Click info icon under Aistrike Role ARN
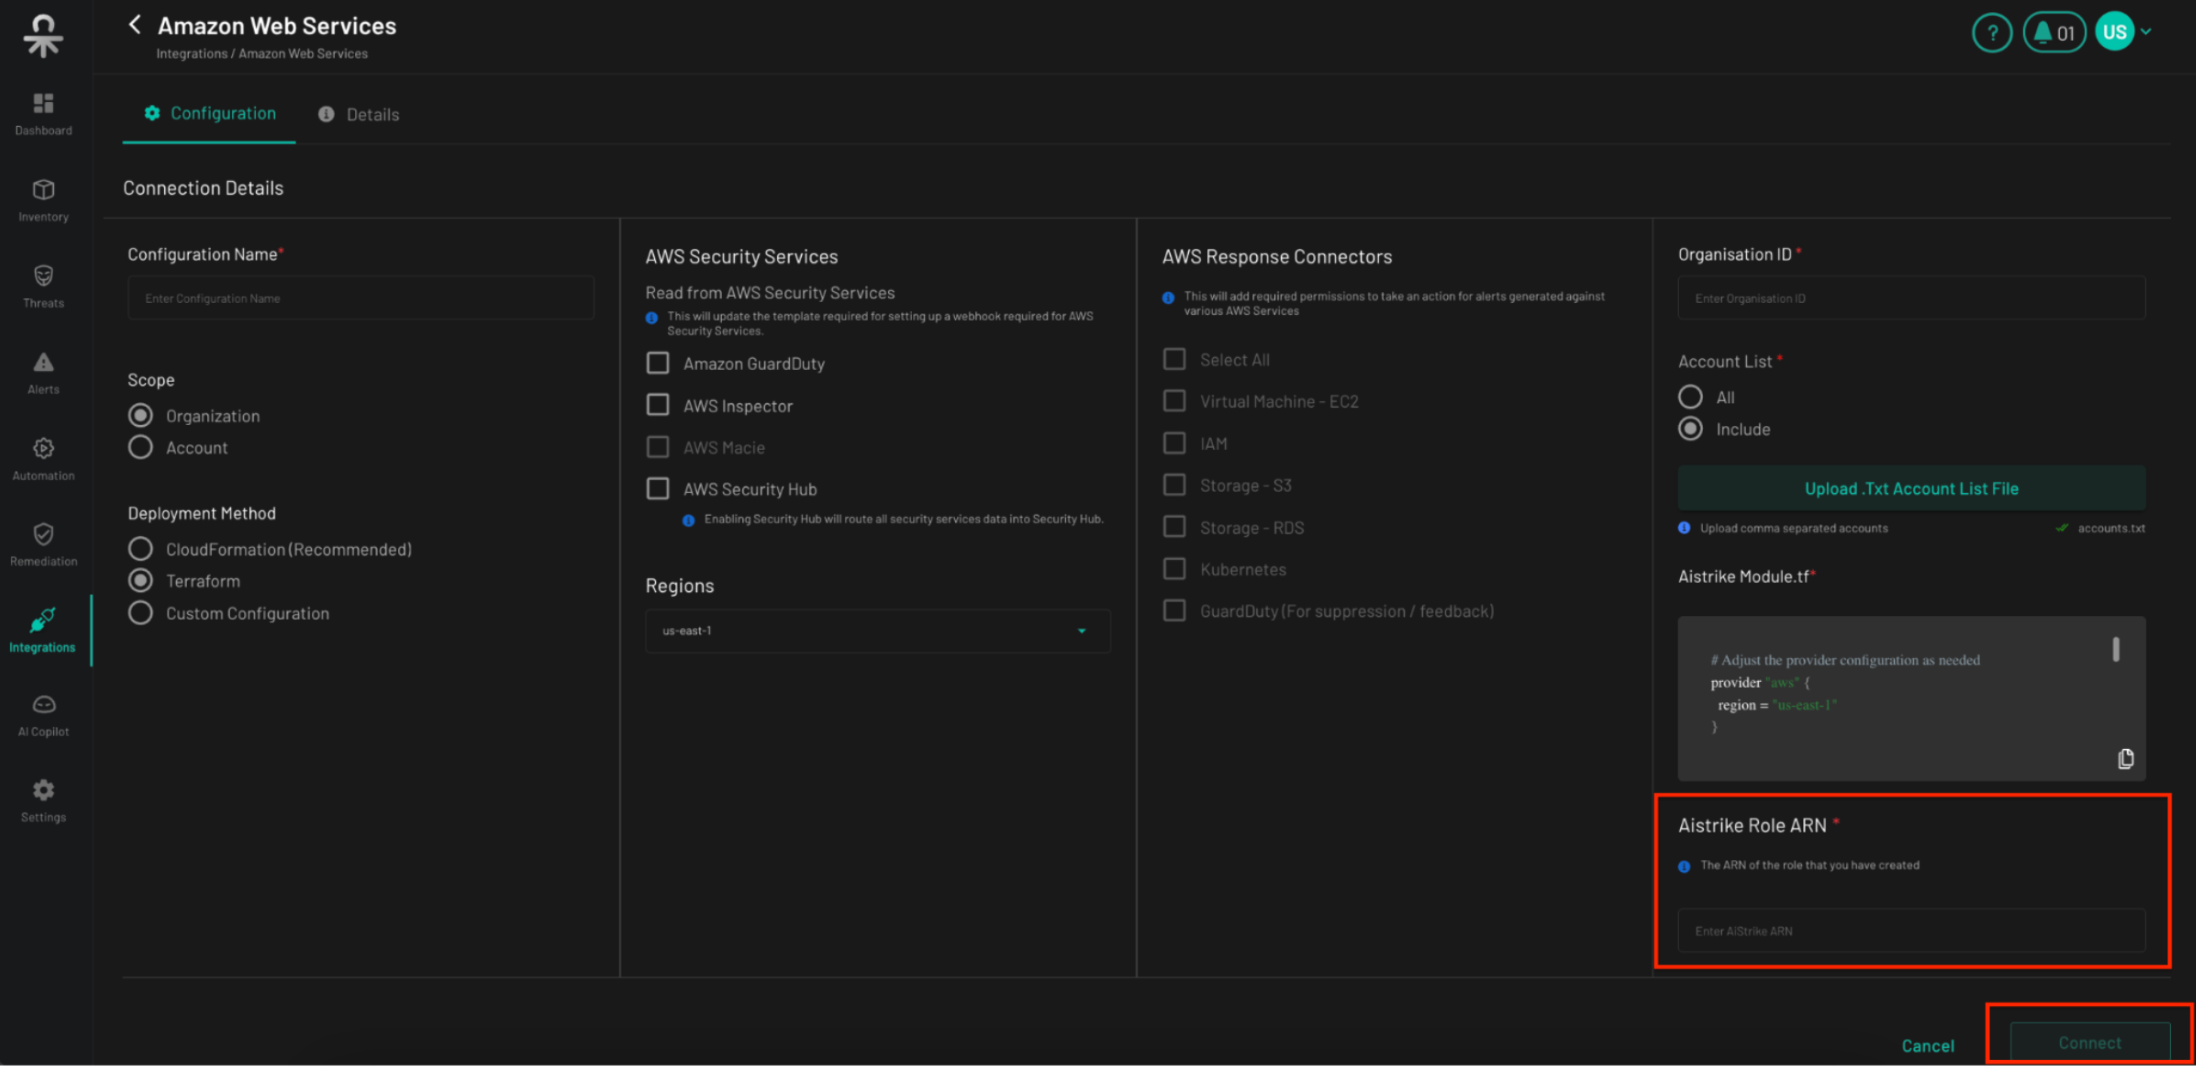Image resolution: width=2196 pixels, height=1066 pixels. (x=1684, y=866)
